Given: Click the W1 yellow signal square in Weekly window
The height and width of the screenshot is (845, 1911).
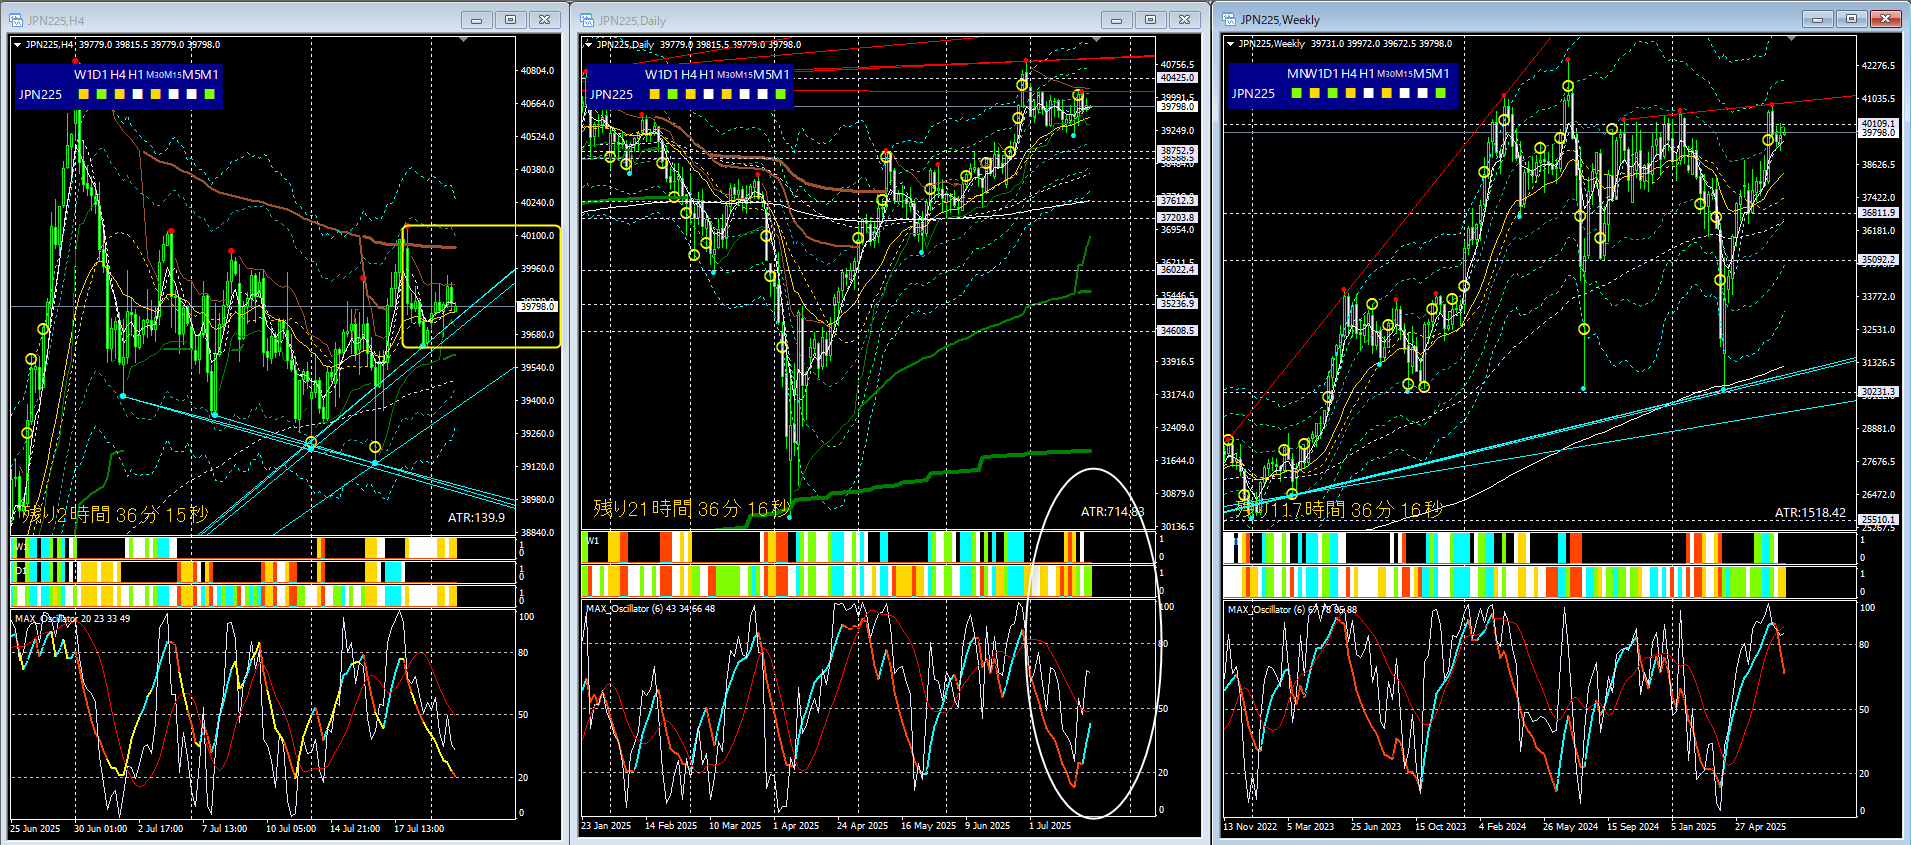Looking at the screenshot, I should (x=1315, y=93).
